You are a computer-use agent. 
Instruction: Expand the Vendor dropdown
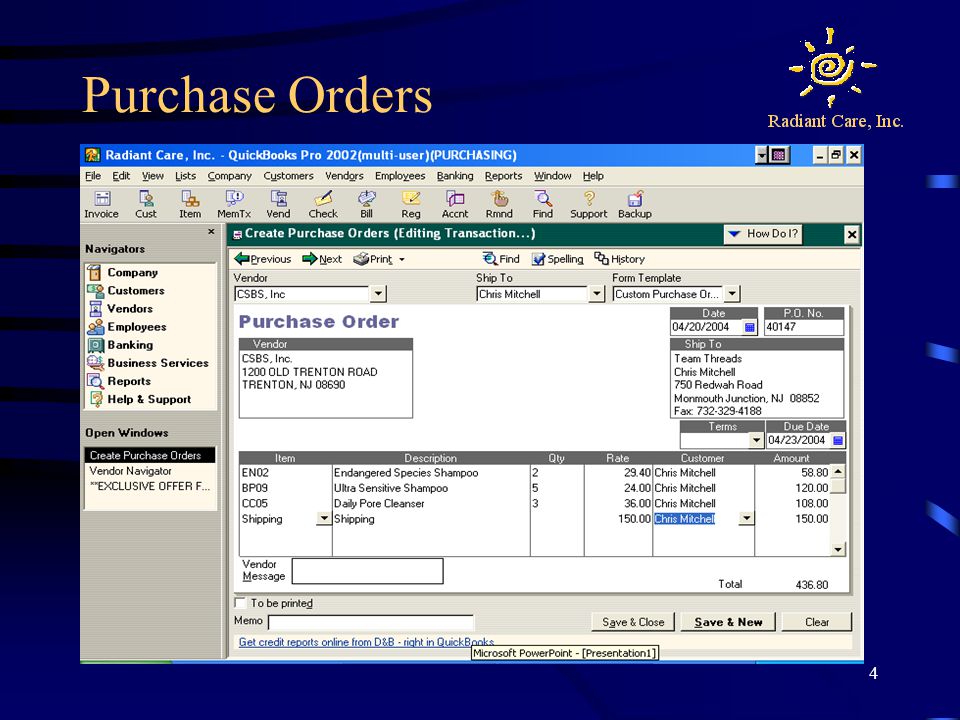pyautogui.click(x=378, y=294)
